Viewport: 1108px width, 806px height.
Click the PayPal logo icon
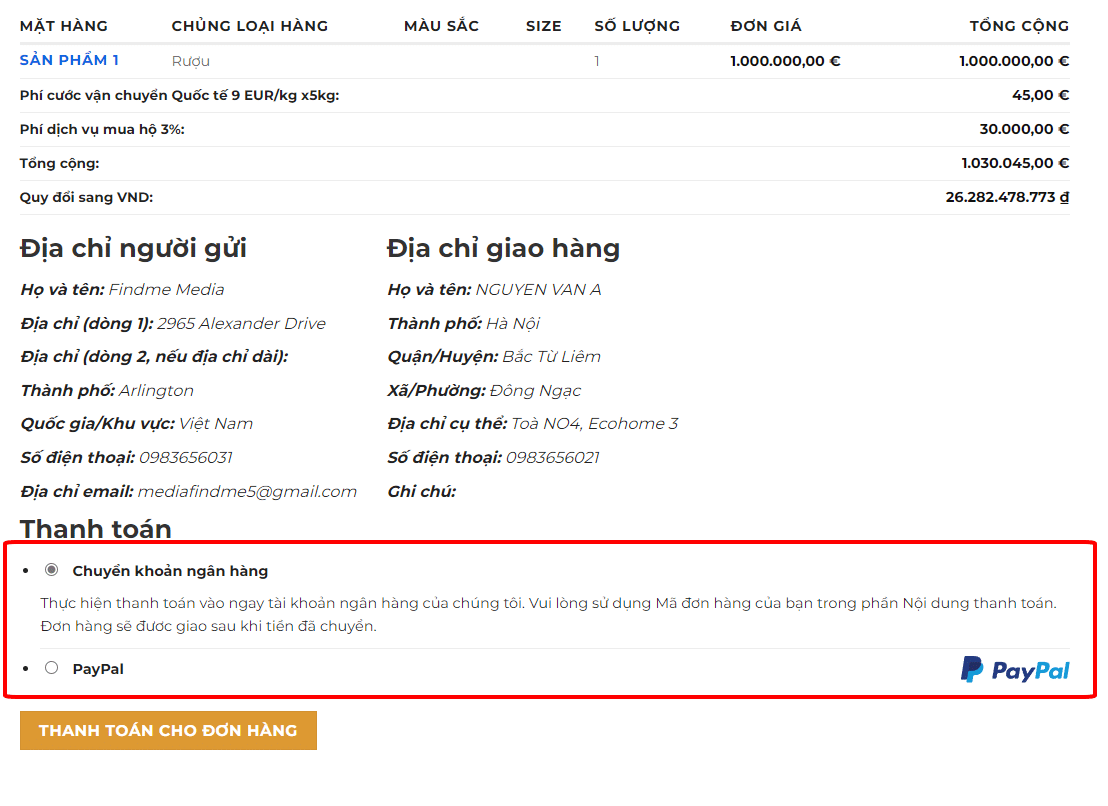coord(1014,670)
